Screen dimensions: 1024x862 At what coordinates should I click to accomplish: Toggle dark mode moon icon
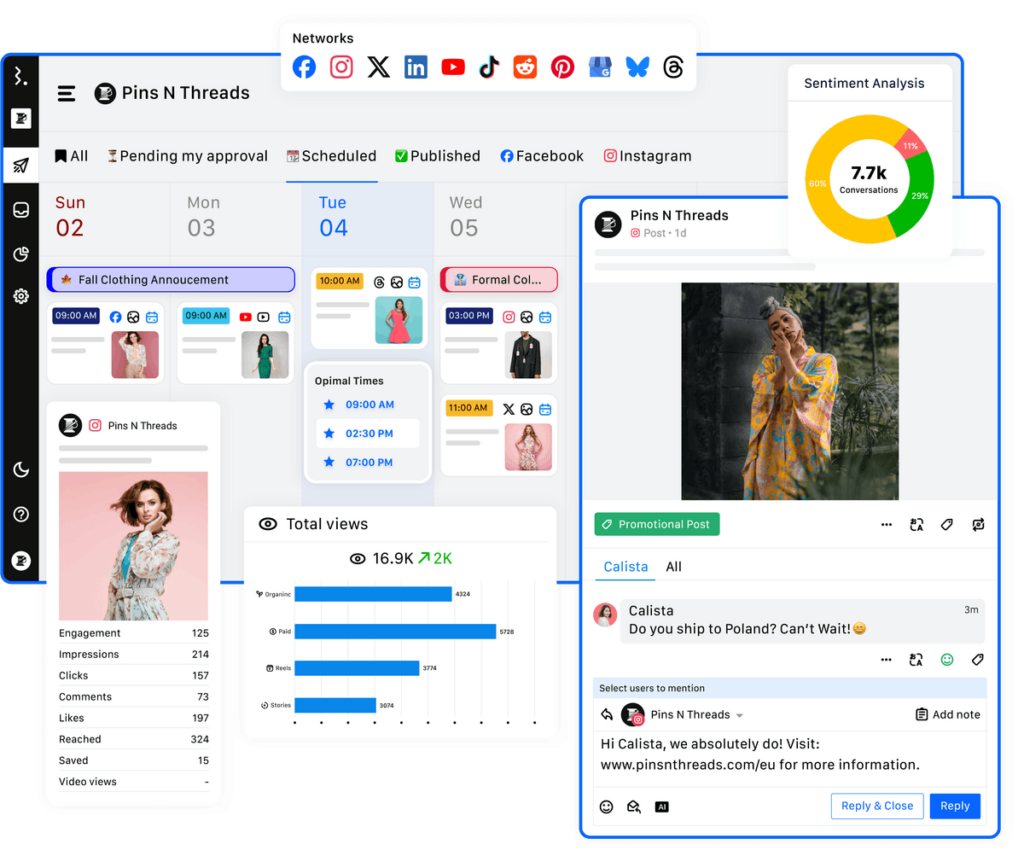pos(20,470)
